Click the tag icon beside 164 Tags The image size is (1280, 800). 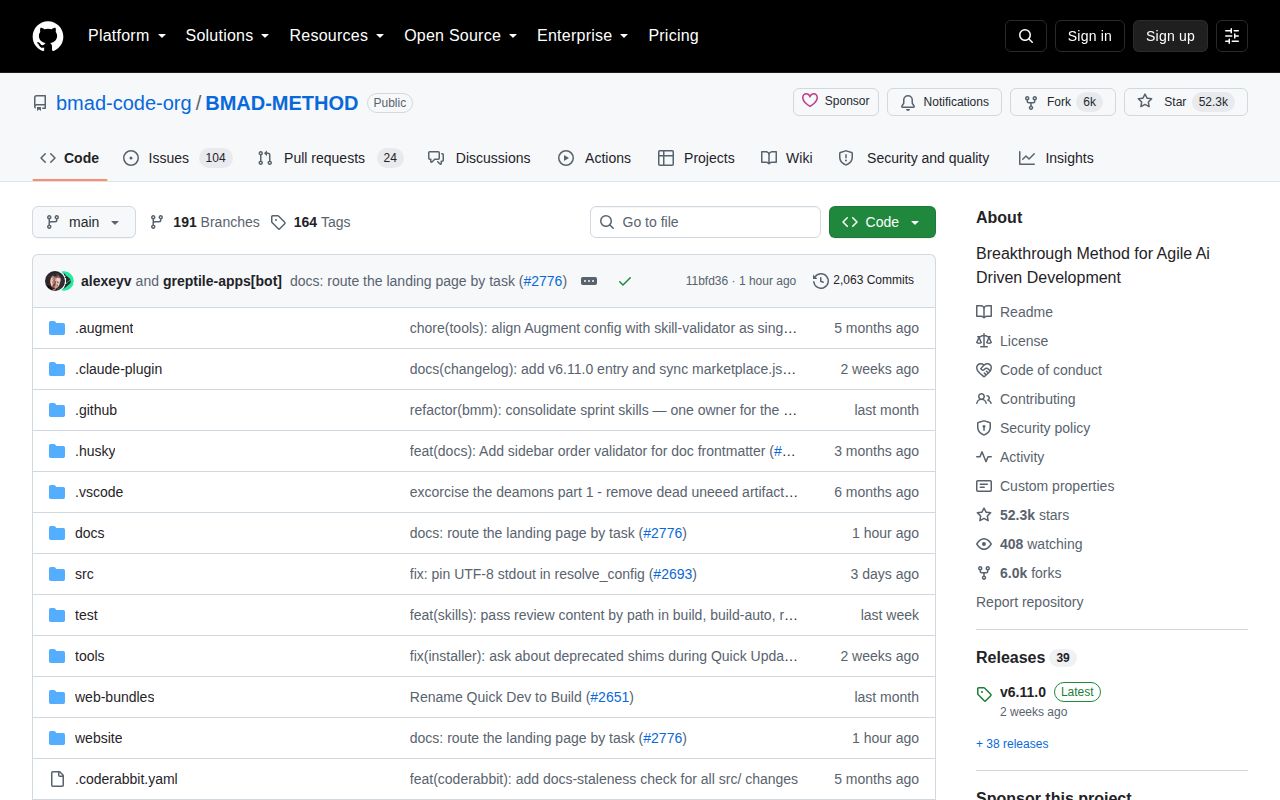[x=278, y=222]
